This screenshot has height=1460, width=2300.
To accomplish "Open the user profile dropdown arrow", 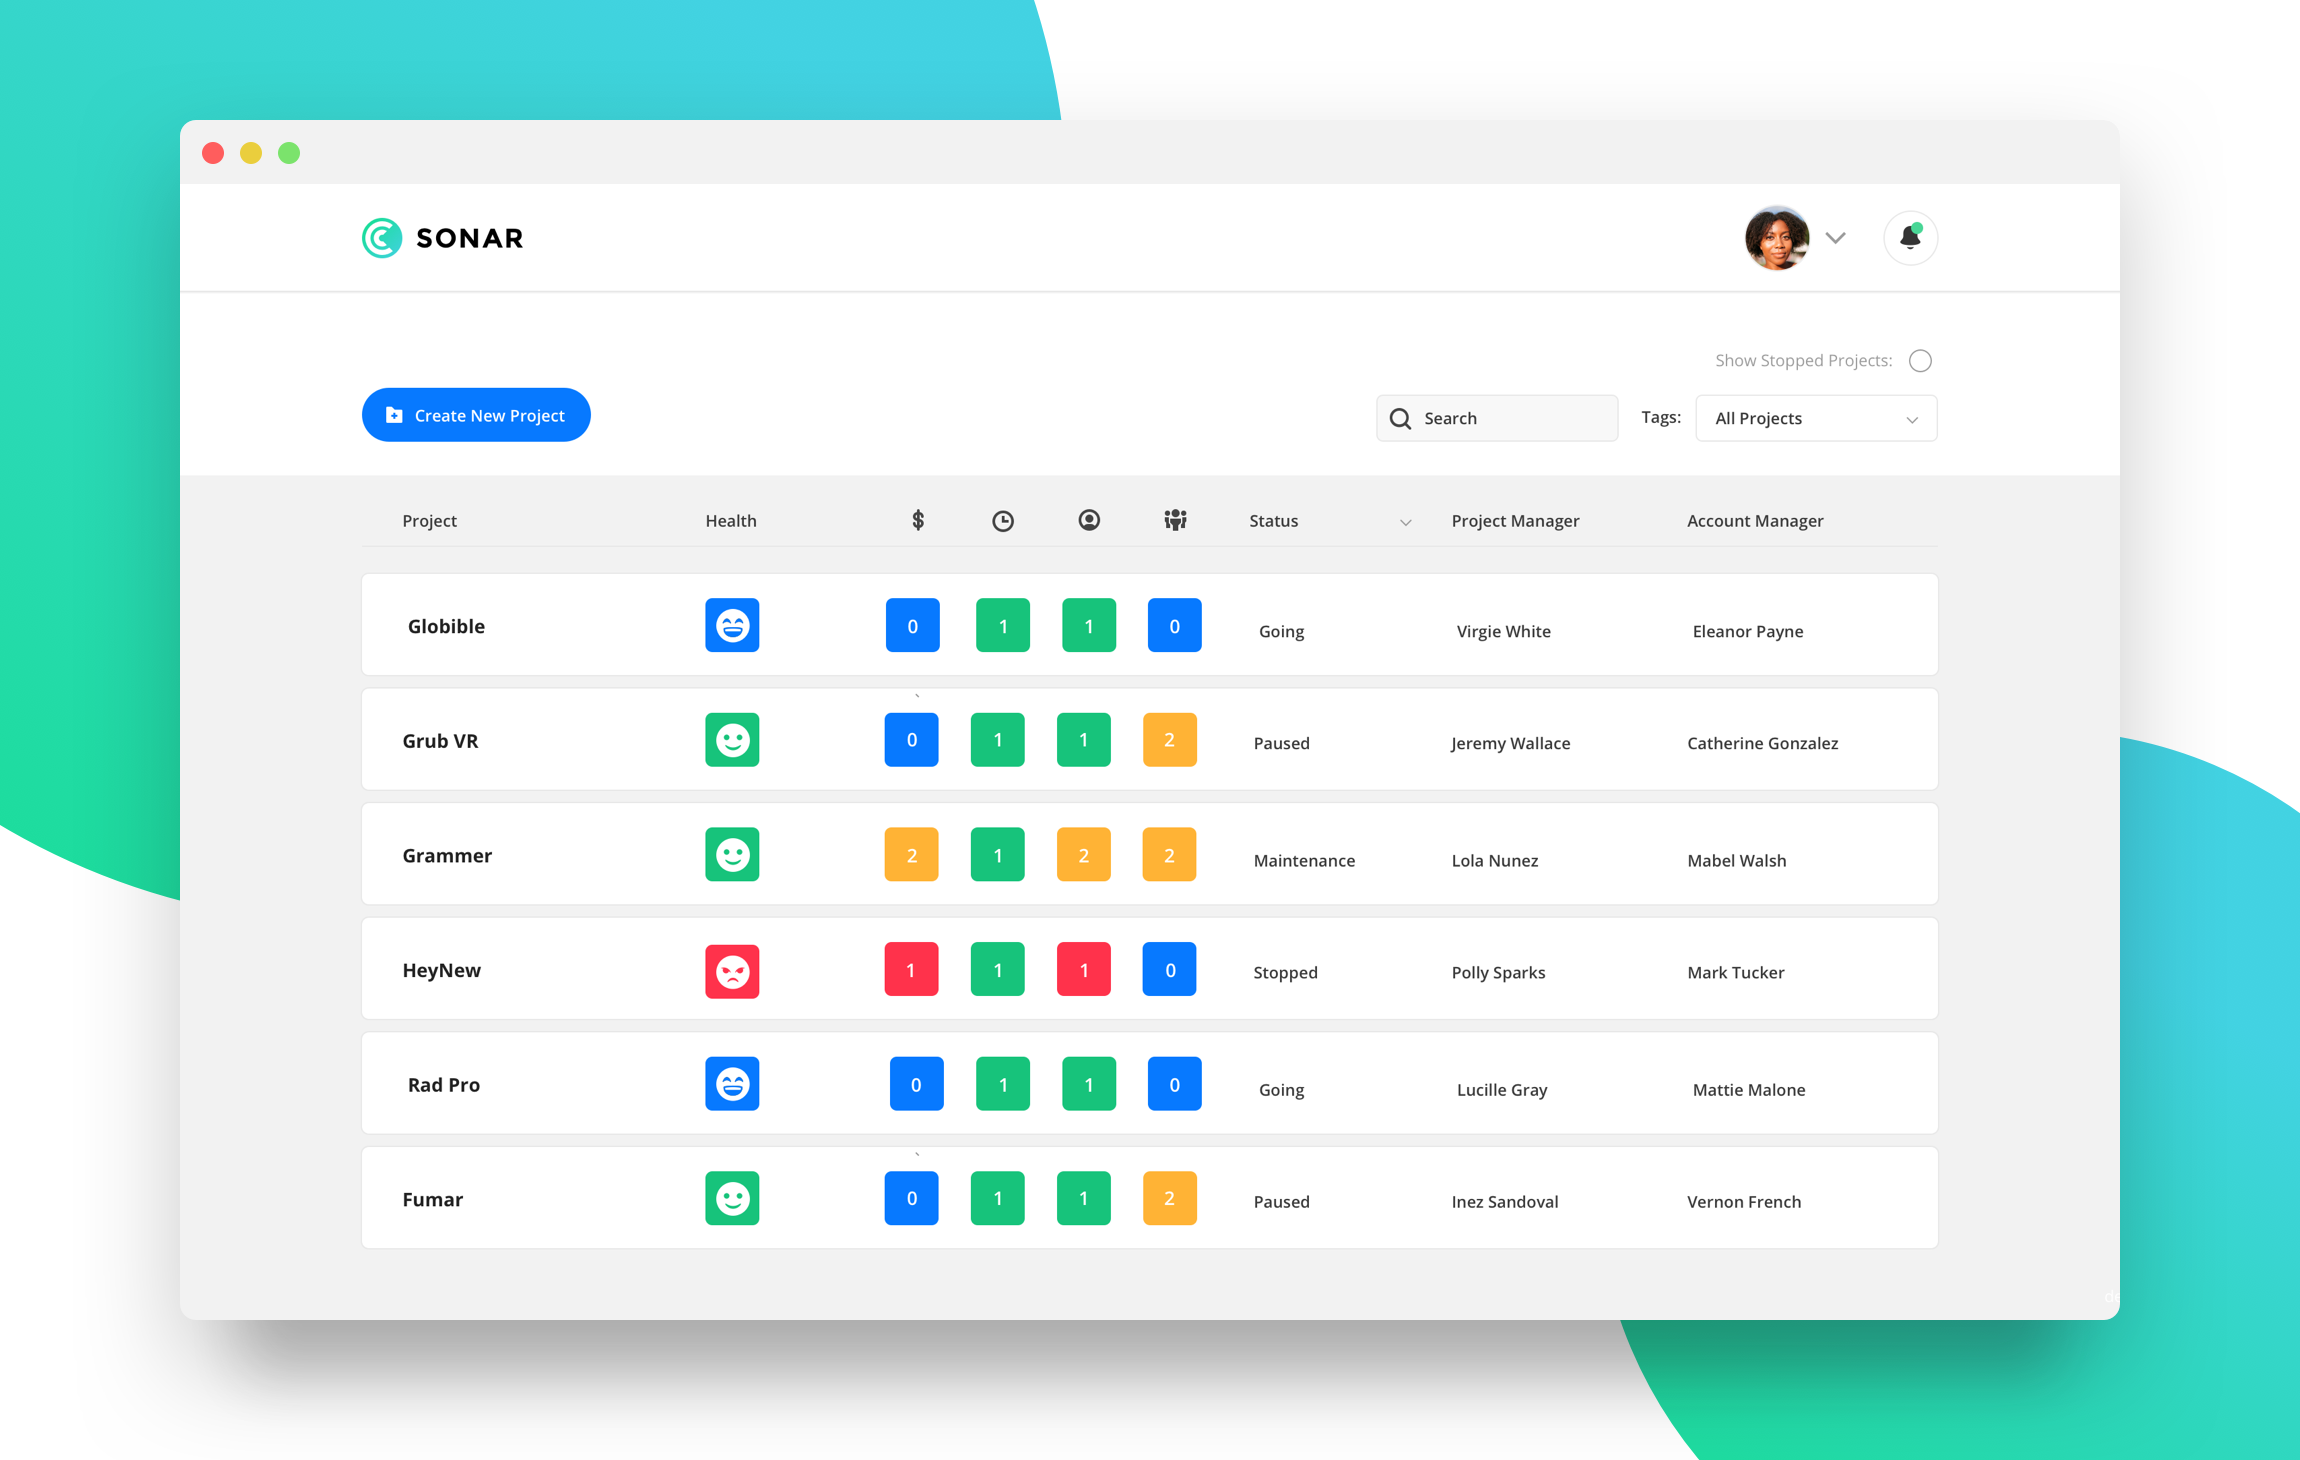I will pos(1836,238).
